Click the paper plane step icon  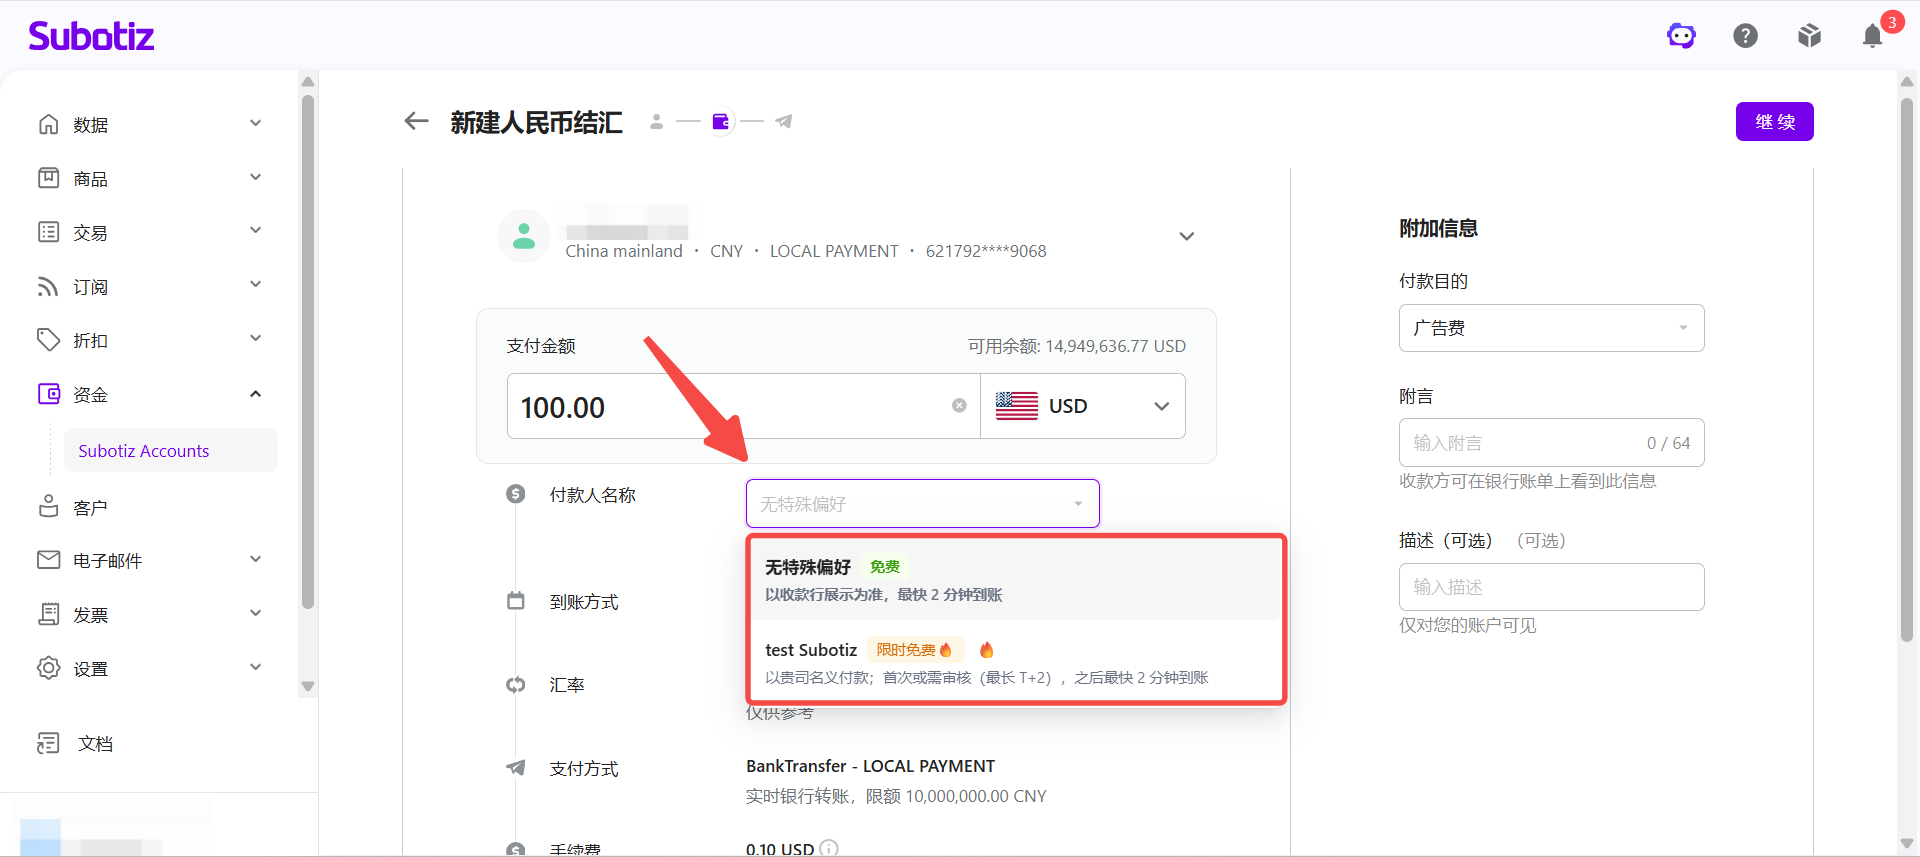(784, 121)
